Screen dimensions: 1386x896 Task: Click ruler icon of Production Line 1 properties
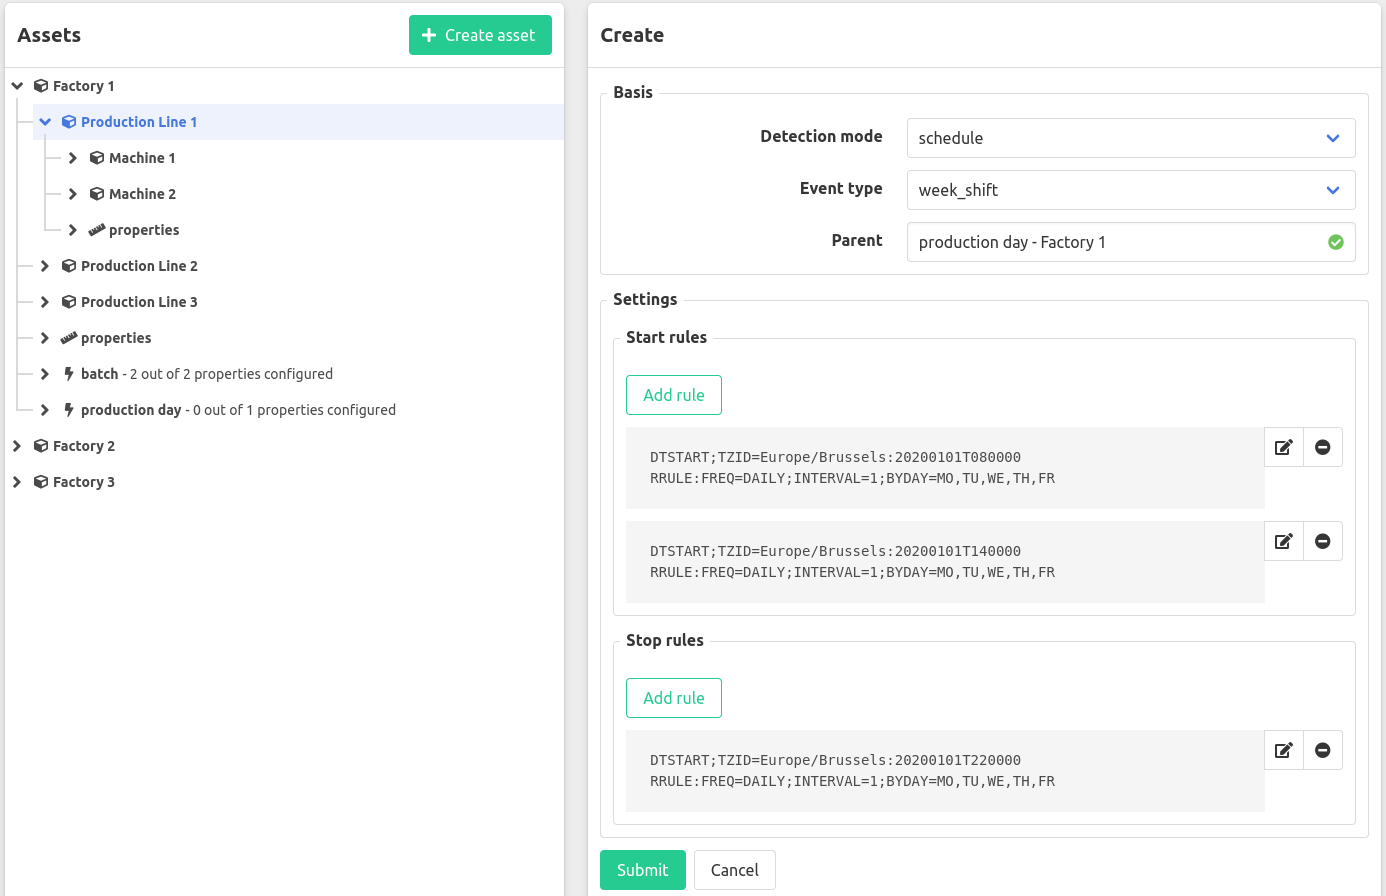pyautogui.click(x=97, y=230)
